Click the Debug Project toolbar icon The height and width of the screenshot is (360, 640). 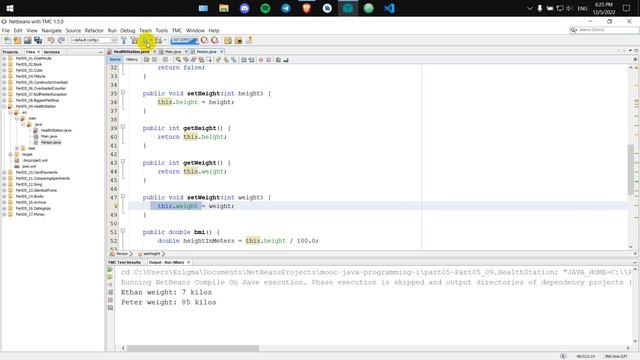(158, 40)
